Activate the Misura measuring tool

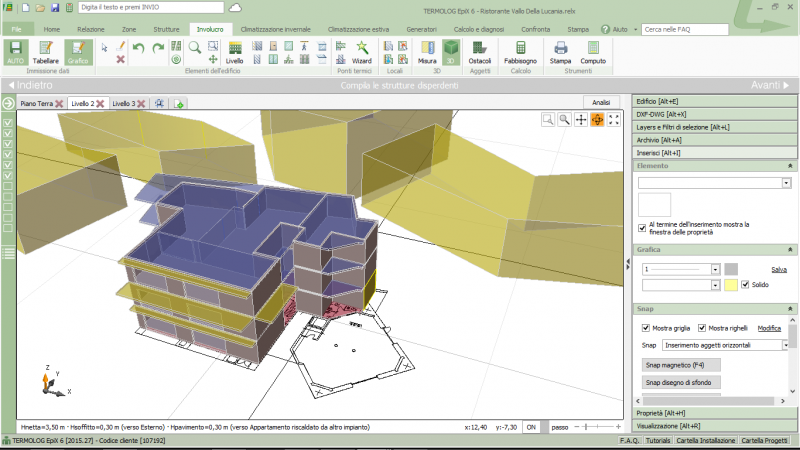pos(427,51)
